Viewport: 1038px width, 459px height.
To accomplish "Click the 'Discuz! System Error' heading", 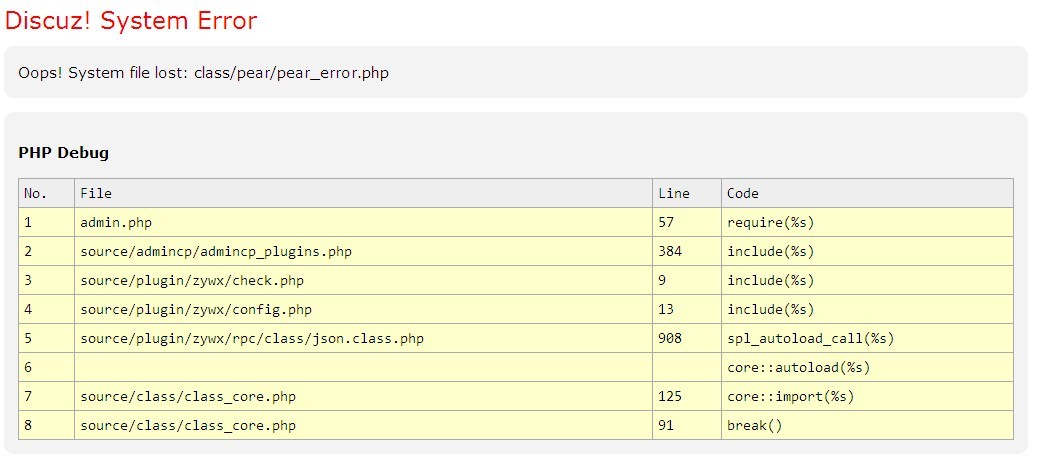I will click(x=130, y=21).
